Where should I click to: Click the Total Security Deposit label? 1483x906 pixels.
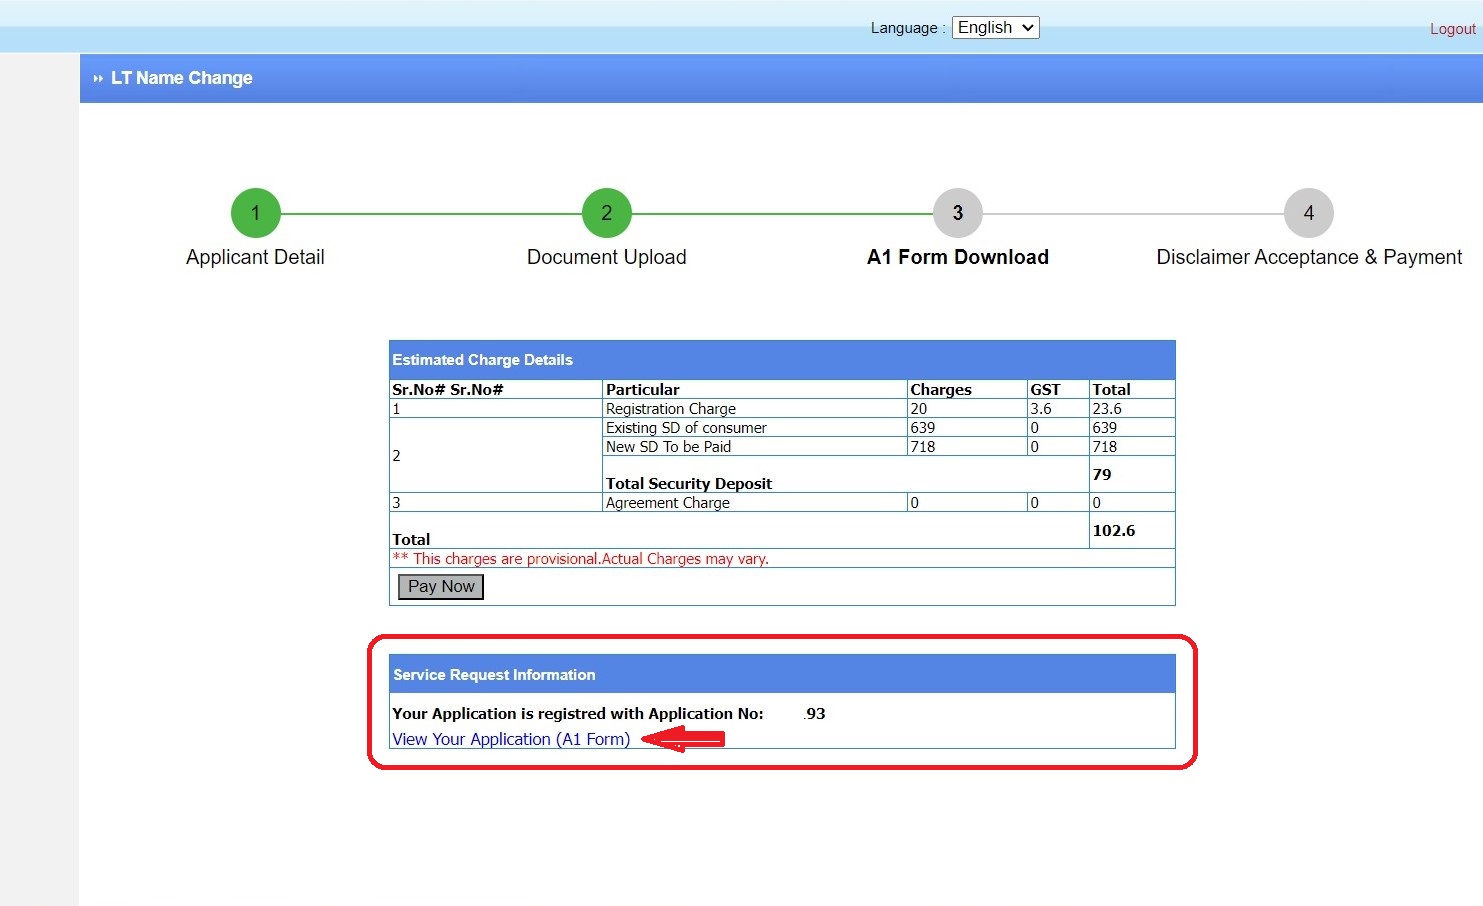pyautogui.click(x=689, y=484)
